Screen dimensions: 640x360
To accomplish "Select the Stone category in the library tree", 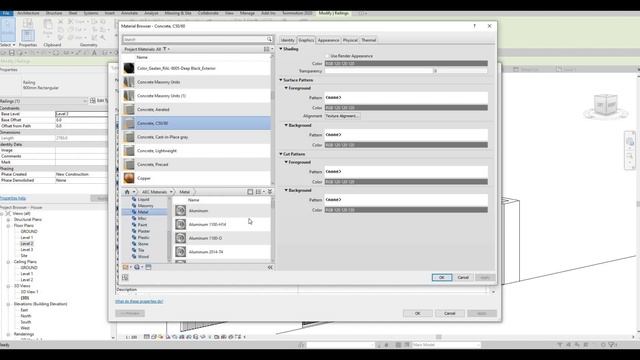I will tap(143, 244).
